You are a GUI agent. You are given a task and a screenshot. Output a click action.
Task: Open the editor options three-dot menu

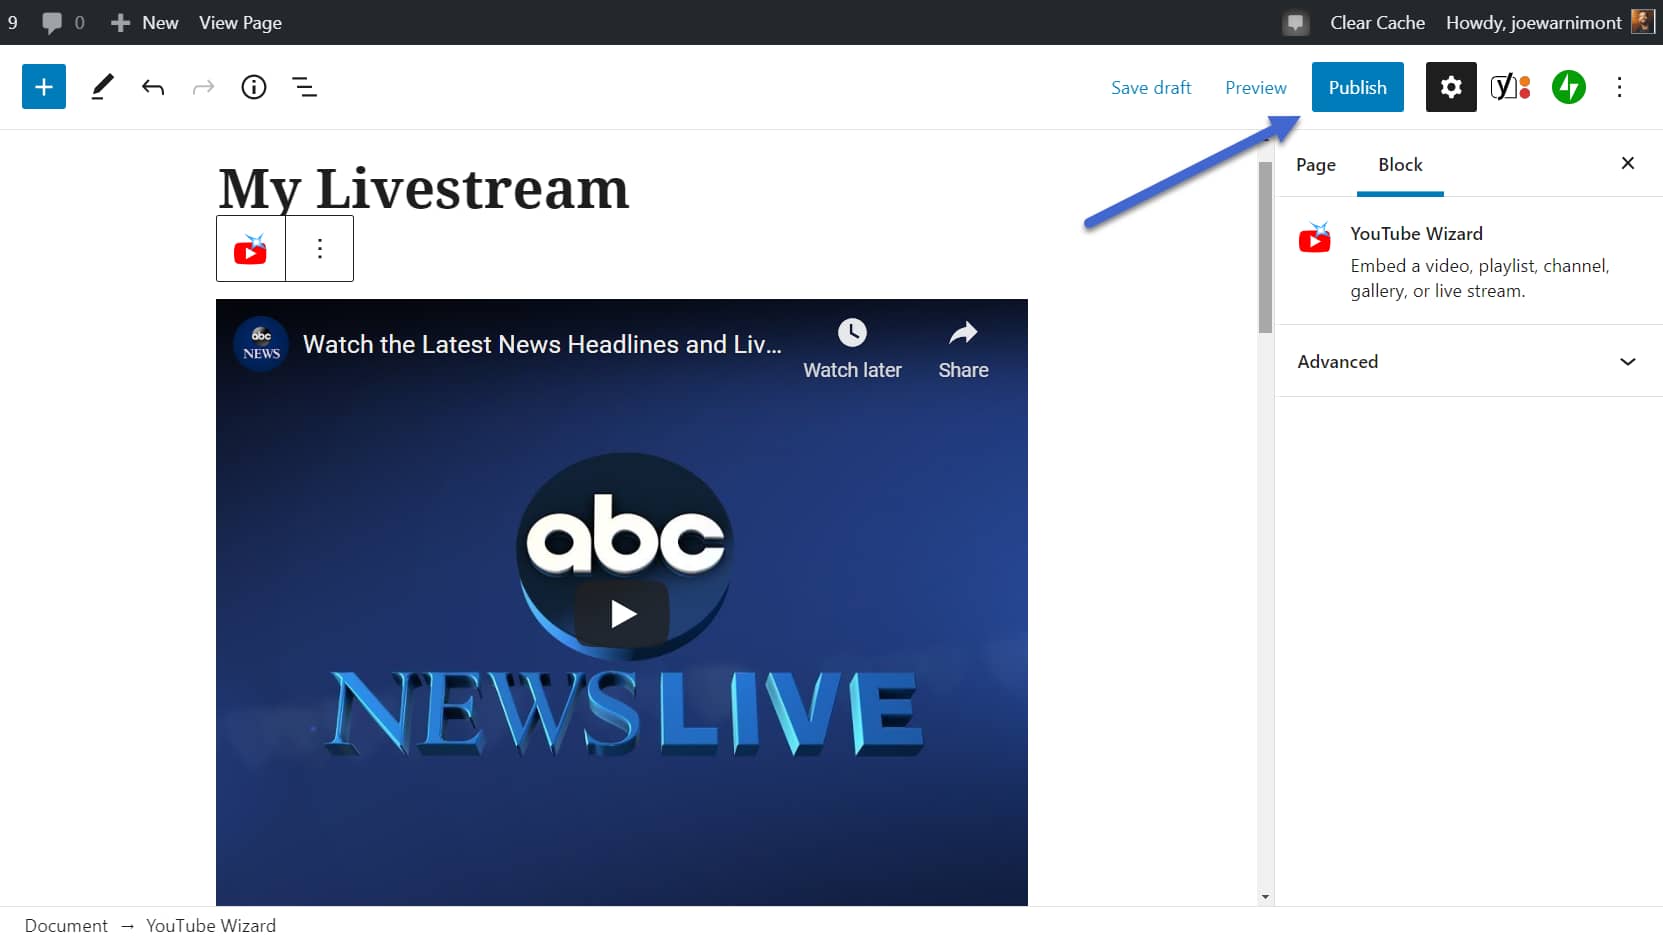(x=1620, y=87)
